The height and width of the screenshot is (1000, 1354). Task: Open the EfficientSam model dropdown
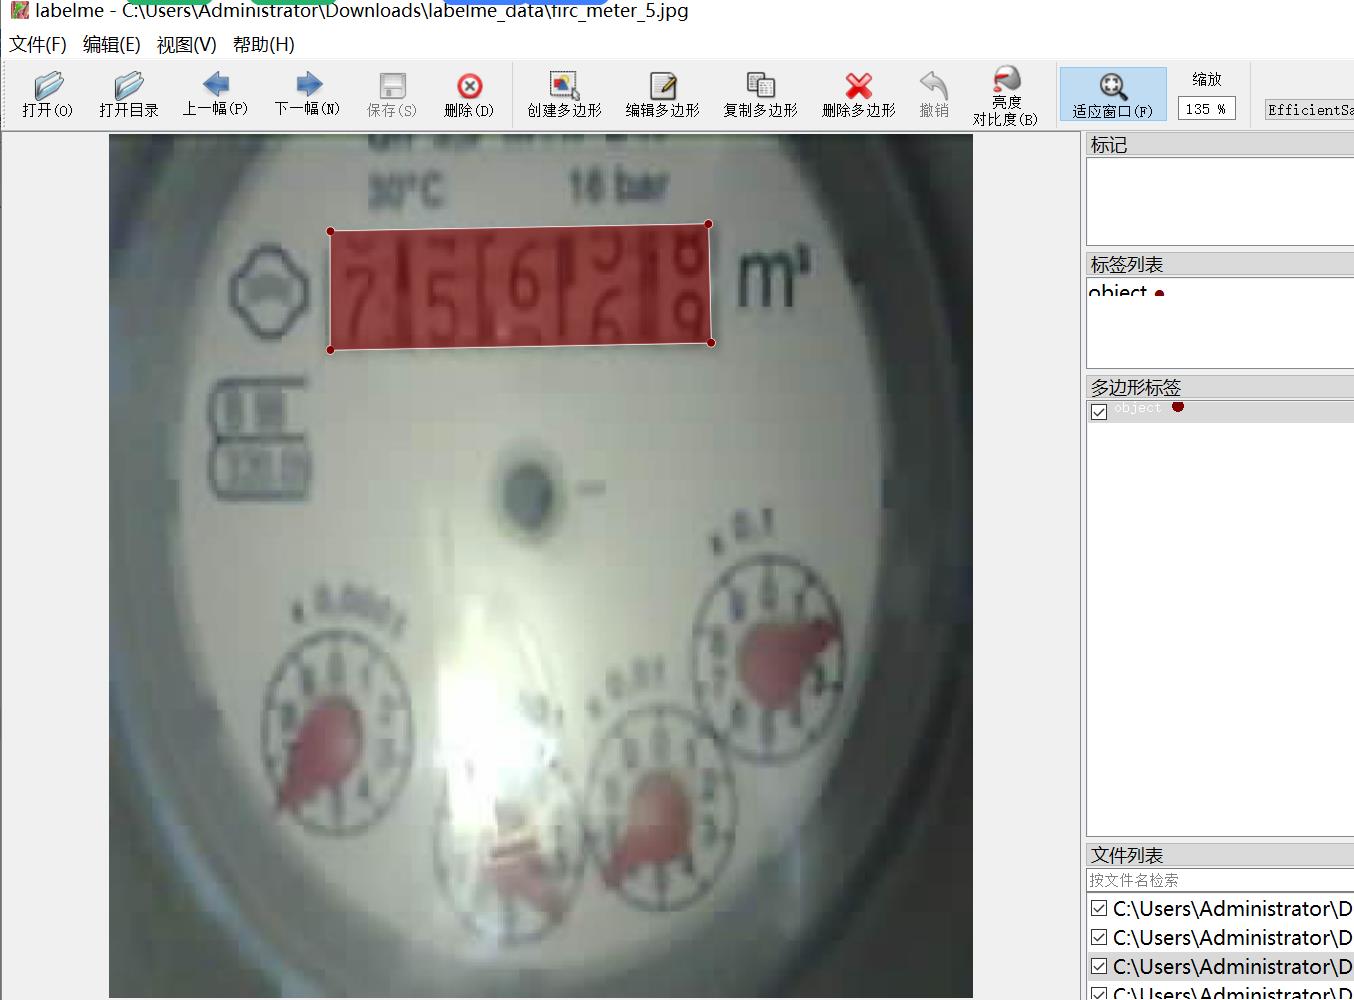pyautogui.click(x=1309, y=109)
